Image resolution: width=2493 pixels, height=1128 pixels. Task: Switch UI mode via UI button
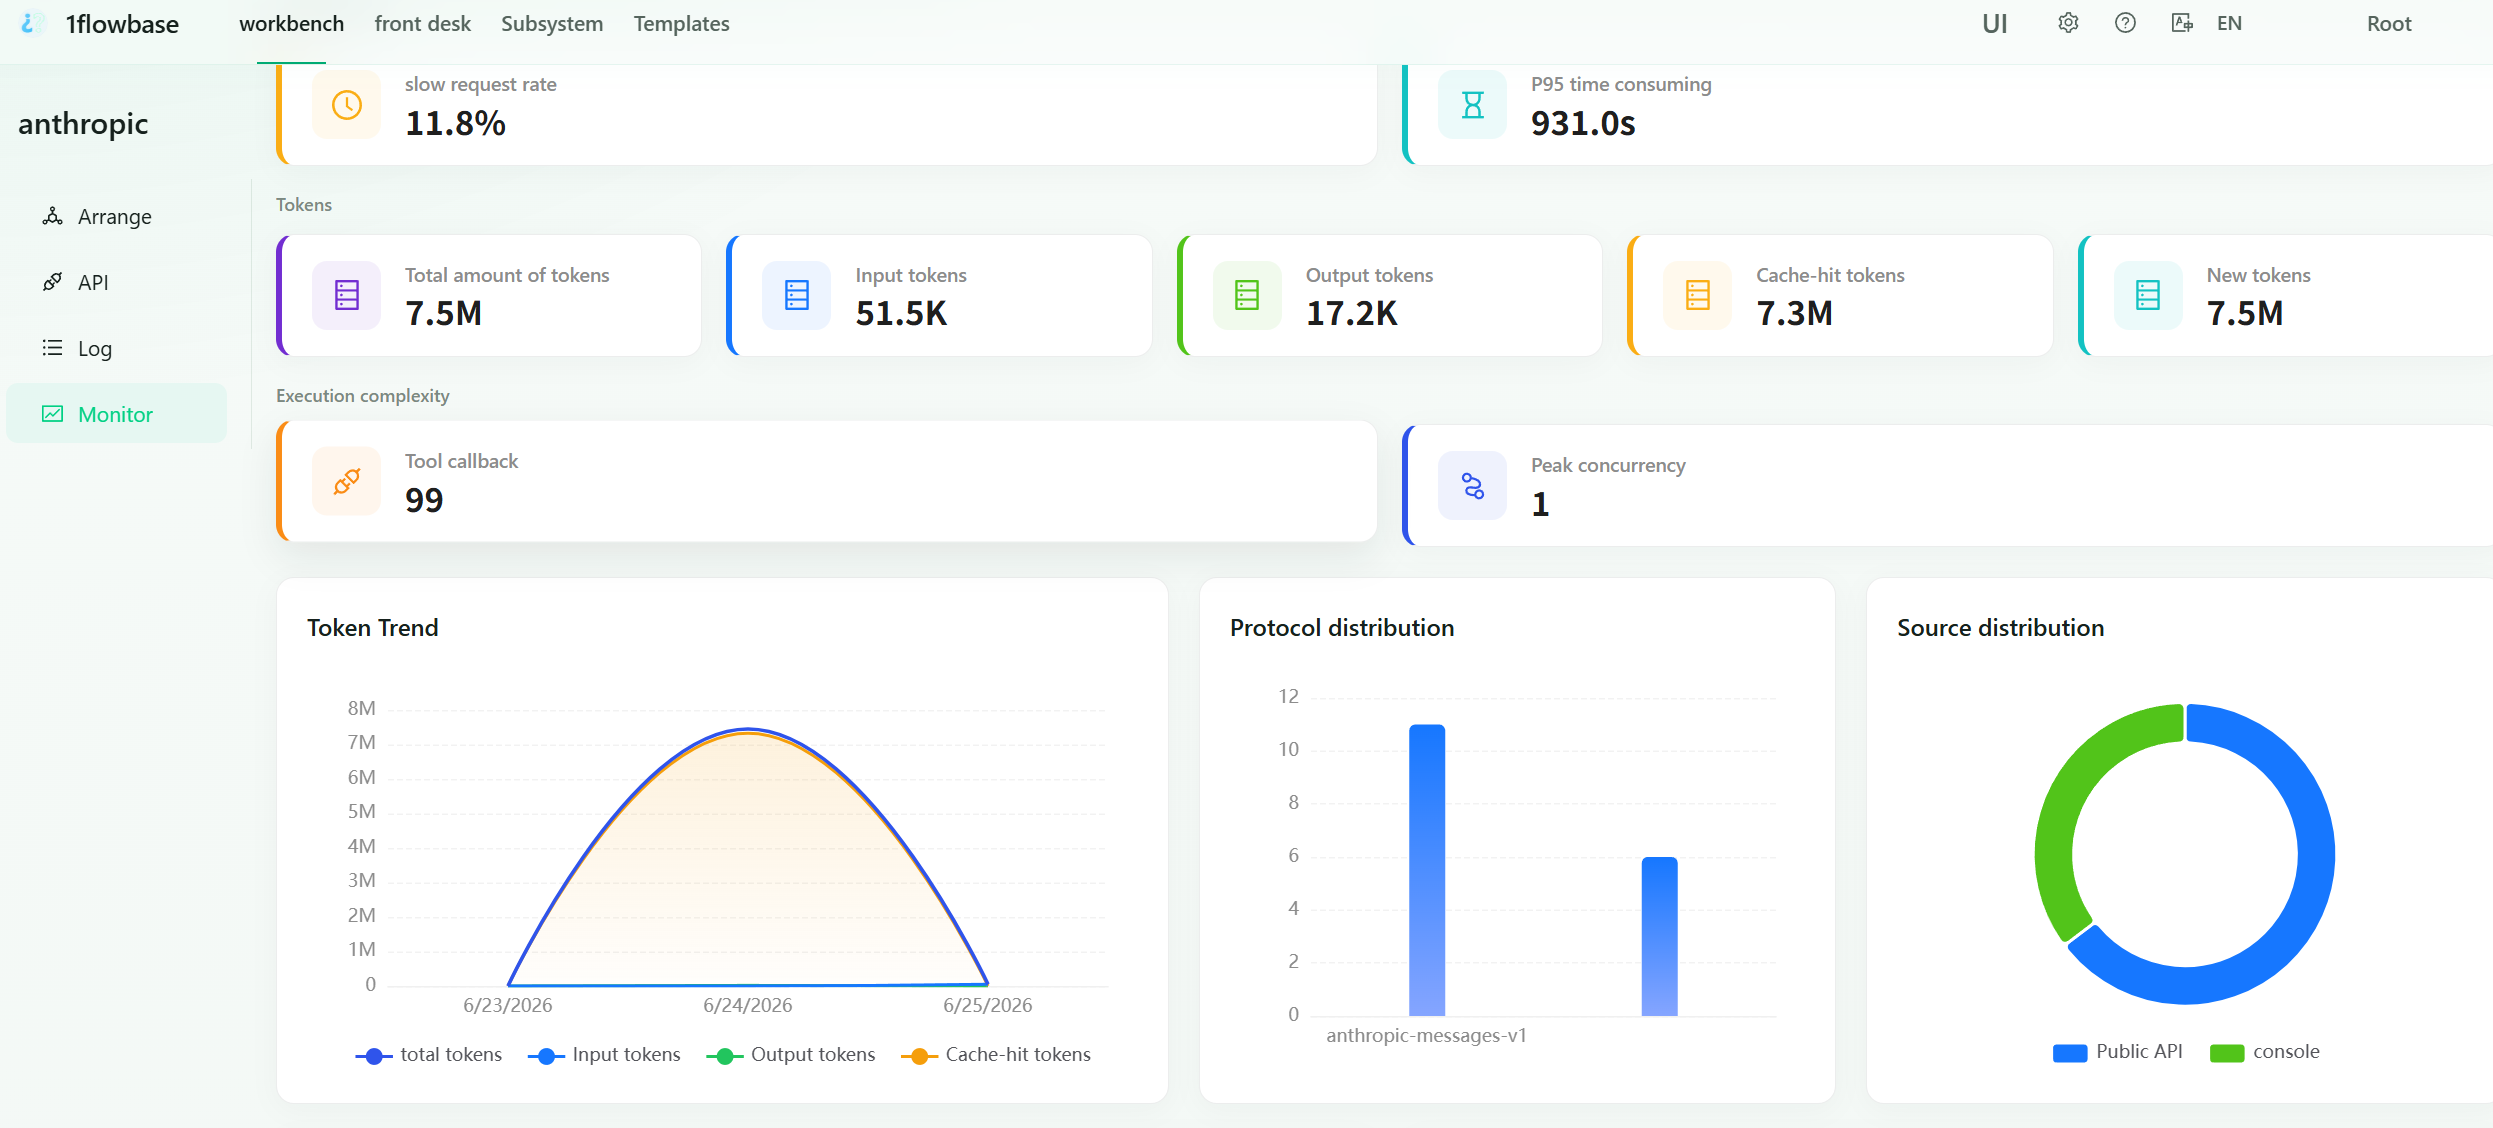[x=1995, y=24]
